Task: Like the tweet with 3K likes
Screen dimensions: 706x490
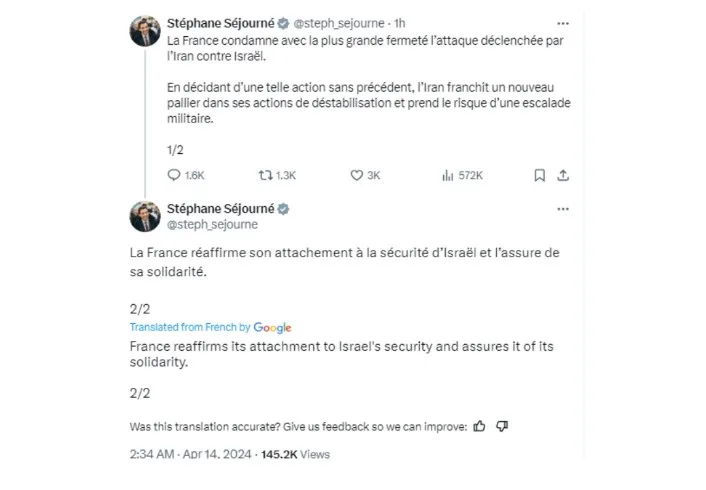Action: click(356, 175)
